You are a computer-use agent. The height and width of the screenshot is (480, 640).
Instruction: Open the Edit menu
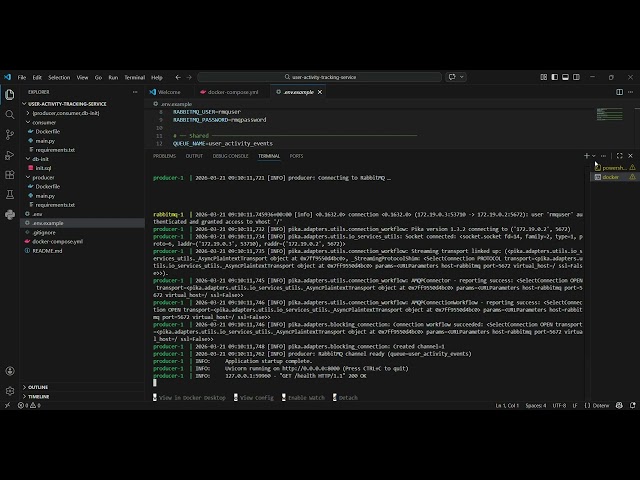(x=37, y=78)
